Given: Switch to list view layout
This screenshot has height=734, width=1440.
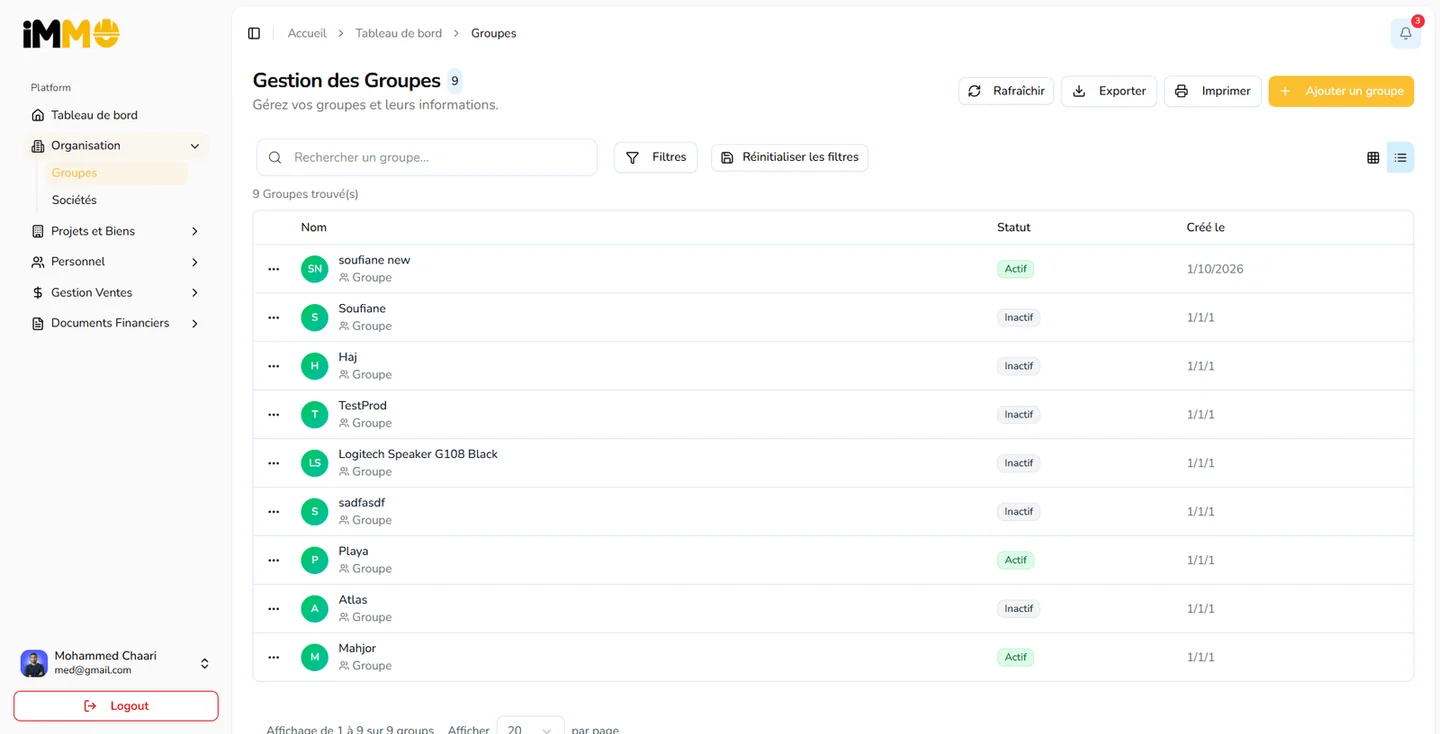Looking at the screenshot, I should [1400, 157].
